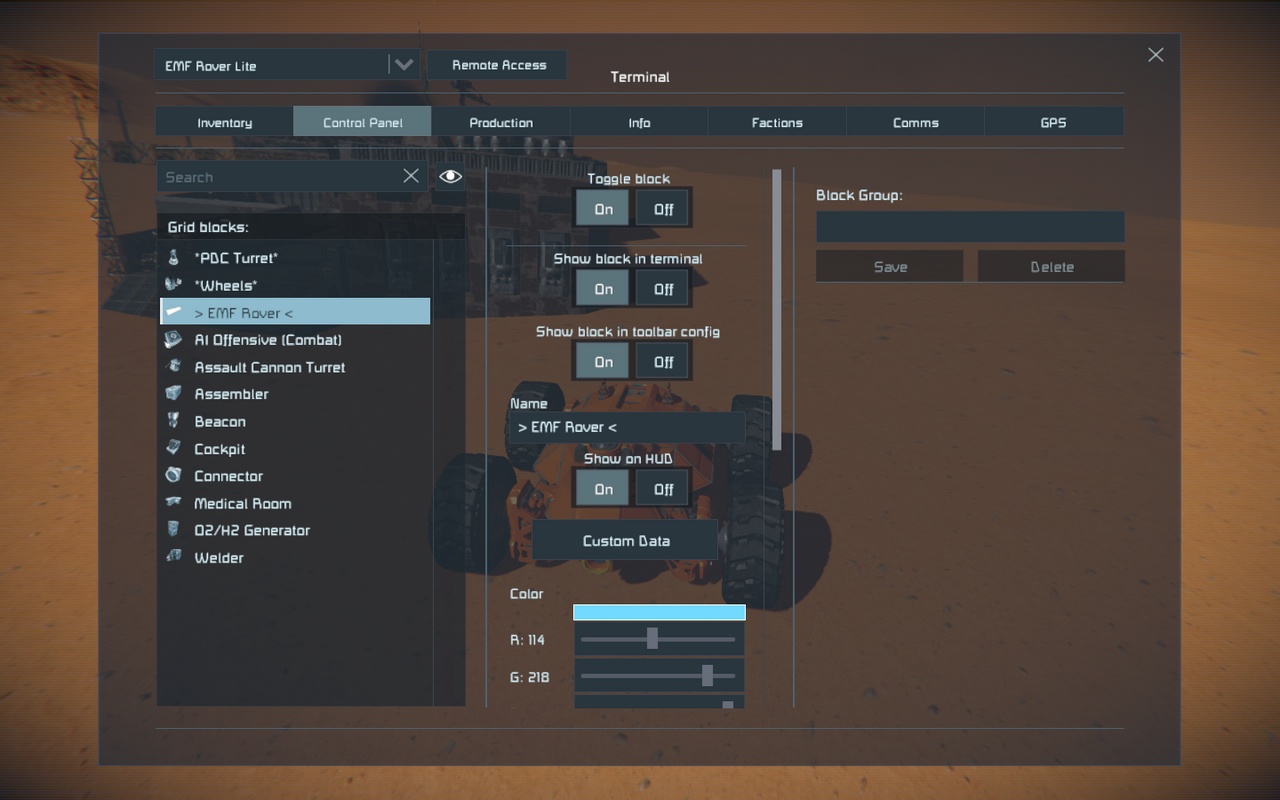Click the light blue color preview swatch
1280x800 pixels.
click(x=659, y=612)
